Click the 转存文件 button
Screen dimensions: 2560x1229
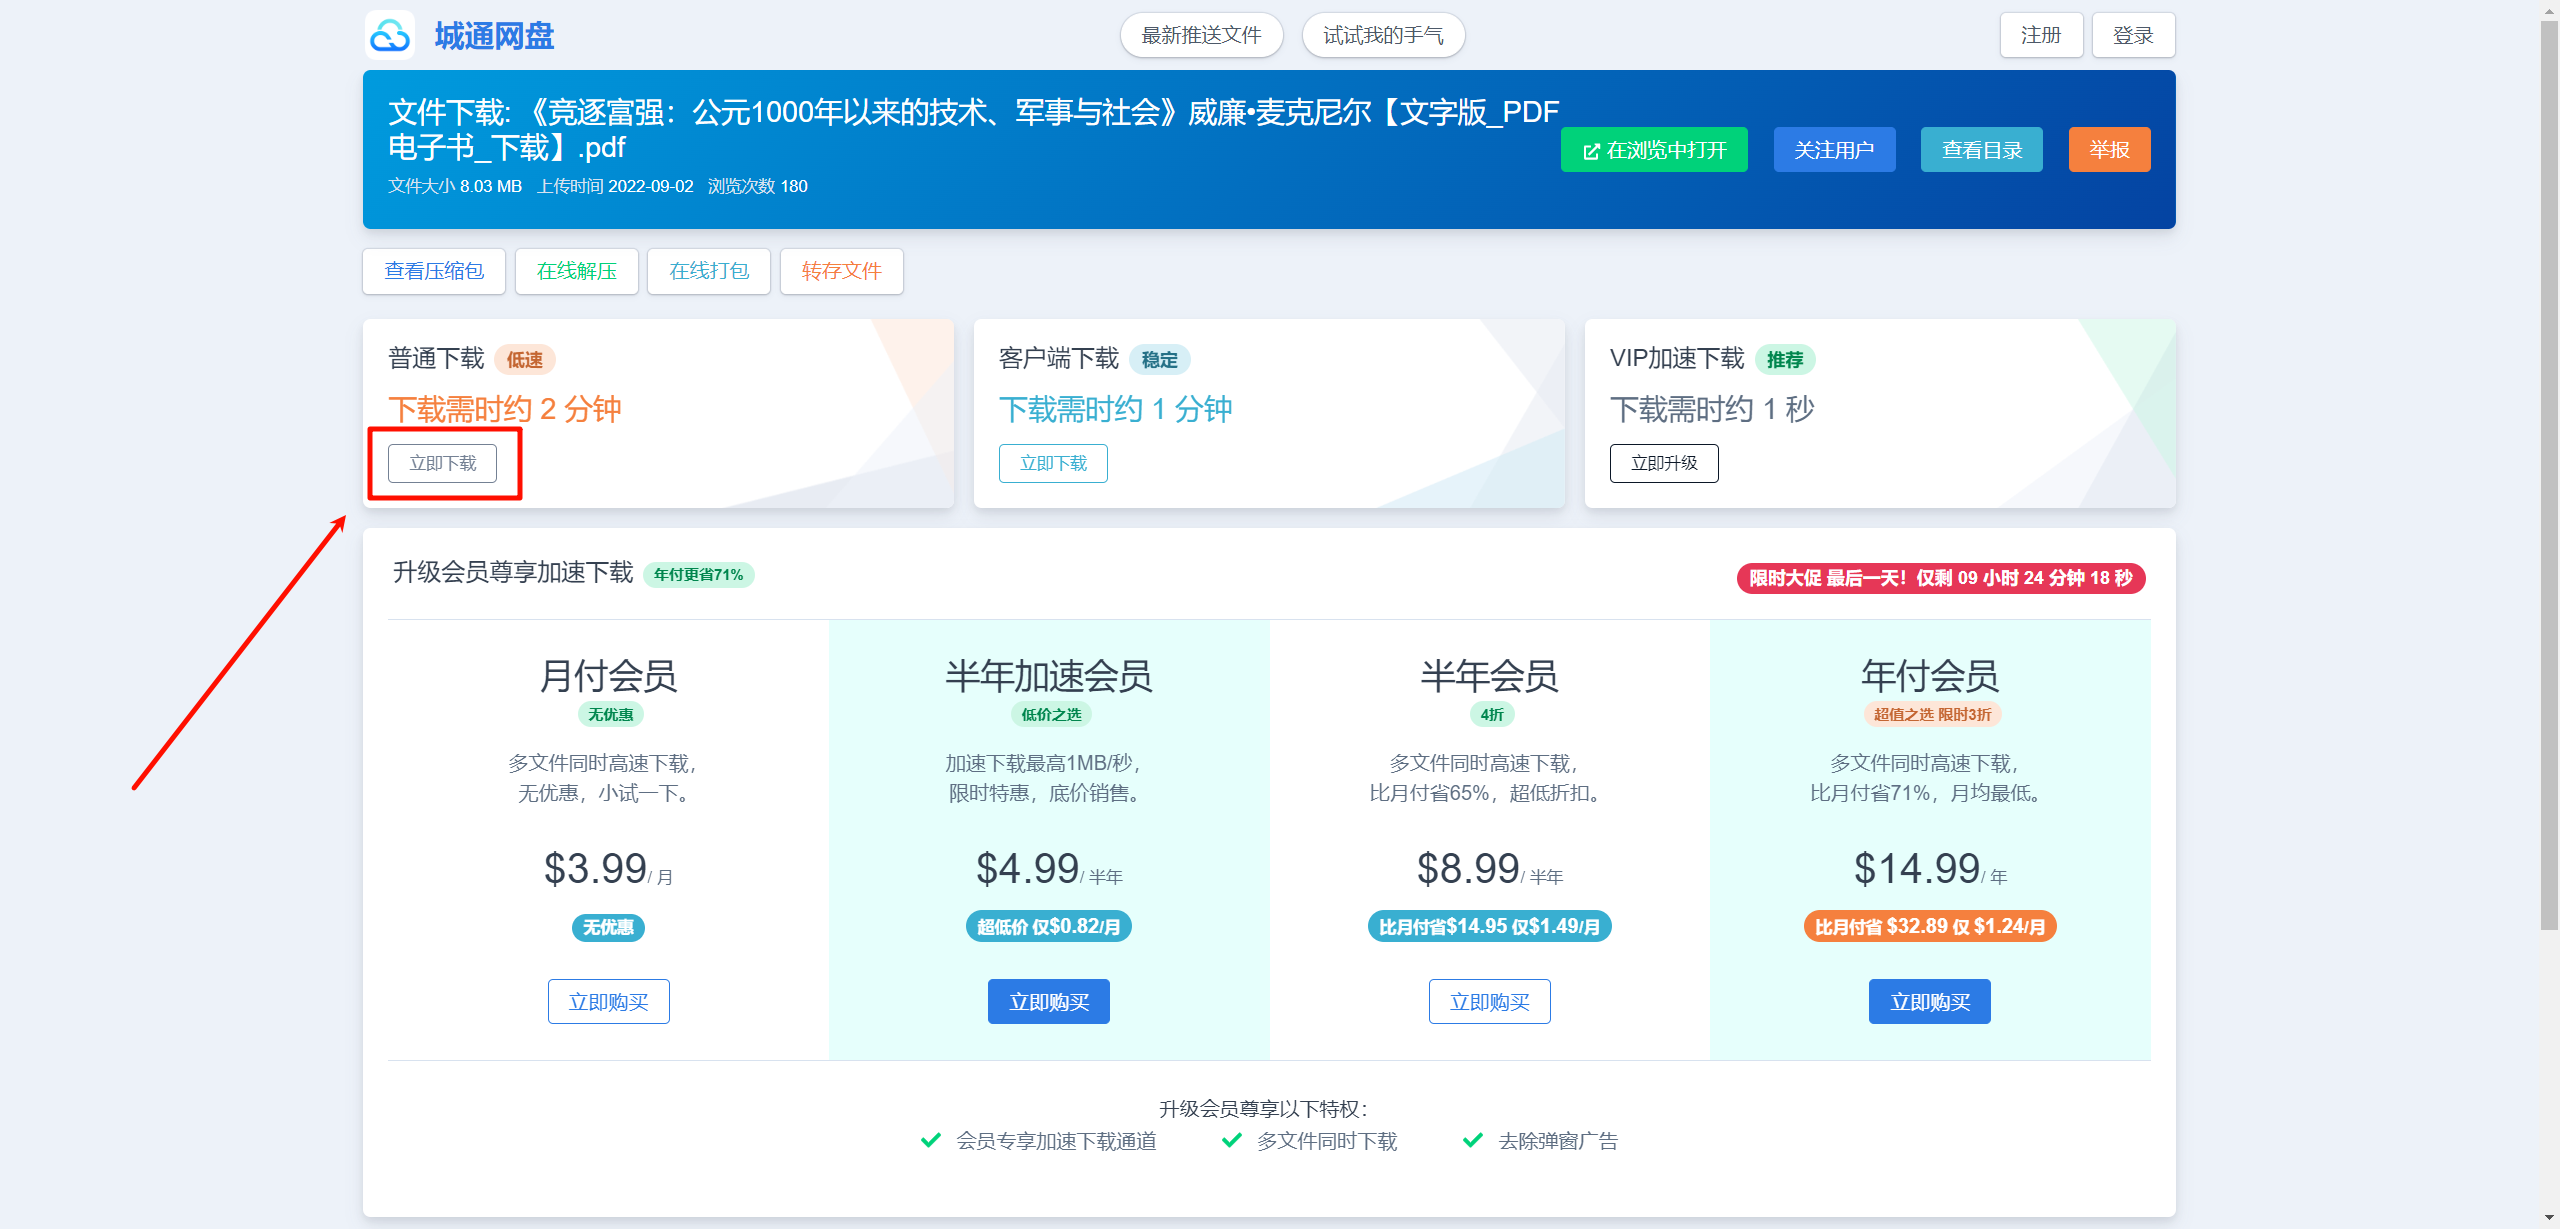click(841, 271)
